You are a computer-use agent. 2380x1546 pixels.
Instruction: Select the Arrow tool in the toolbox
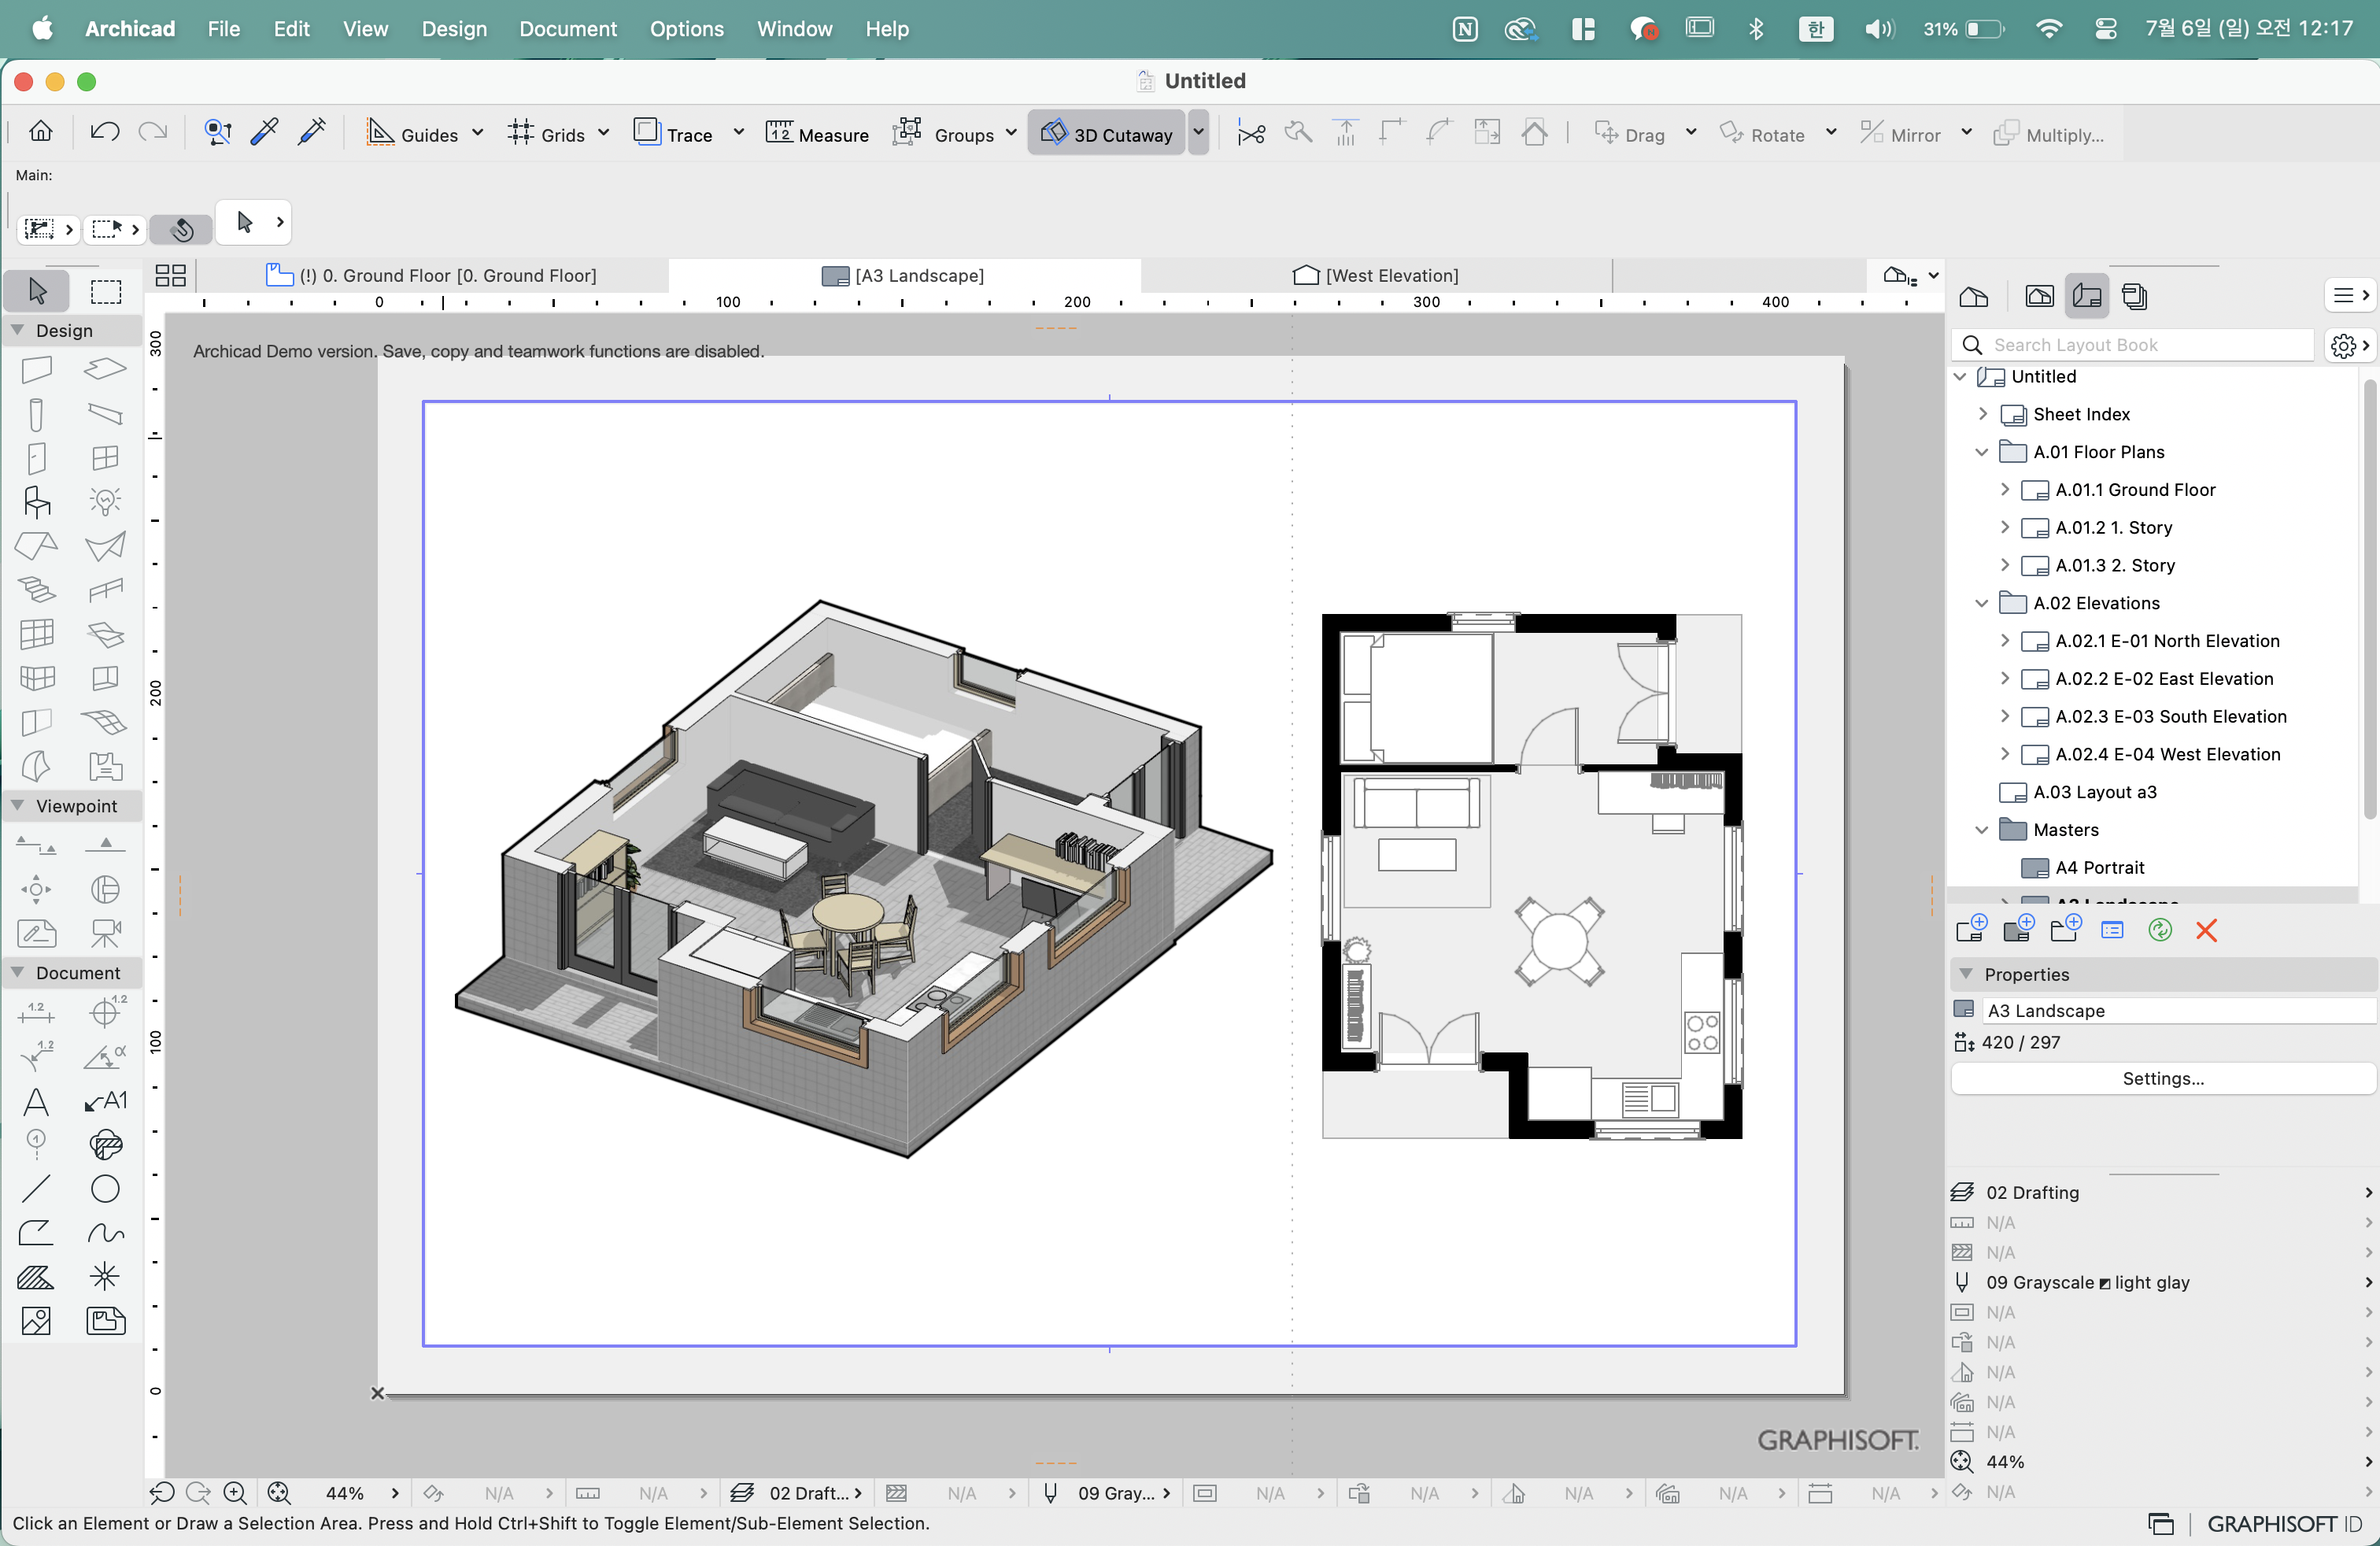coord(37,291)
